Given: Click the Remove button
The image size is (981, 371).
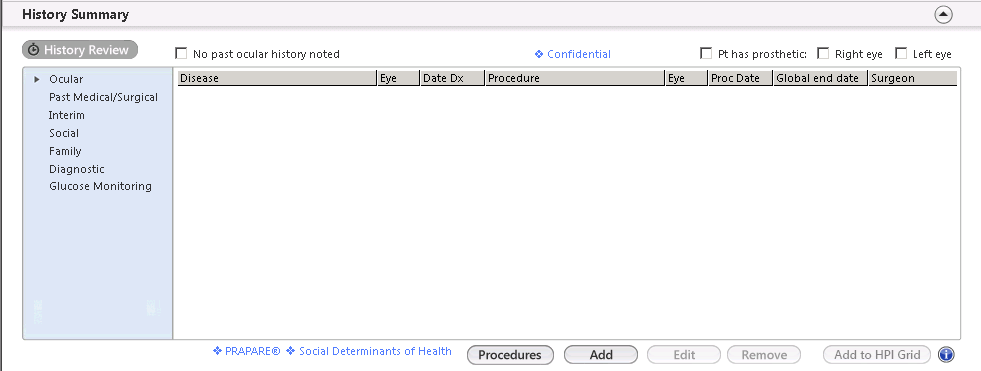Looking at the screenshot, I should pos(764,355).
